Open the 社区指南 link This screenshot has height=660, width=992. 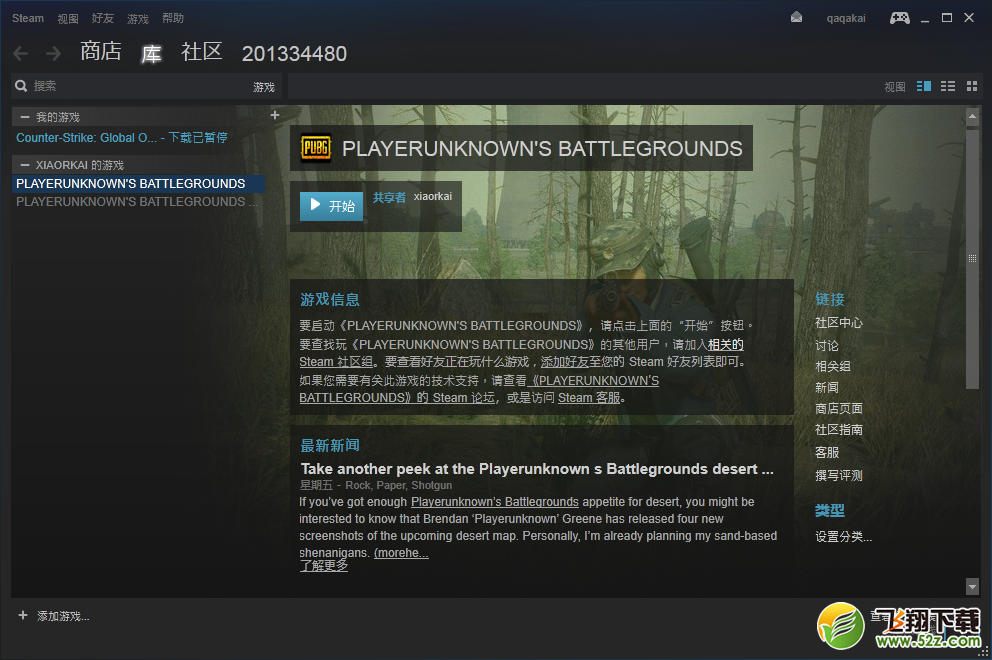(x=838, y=430)
